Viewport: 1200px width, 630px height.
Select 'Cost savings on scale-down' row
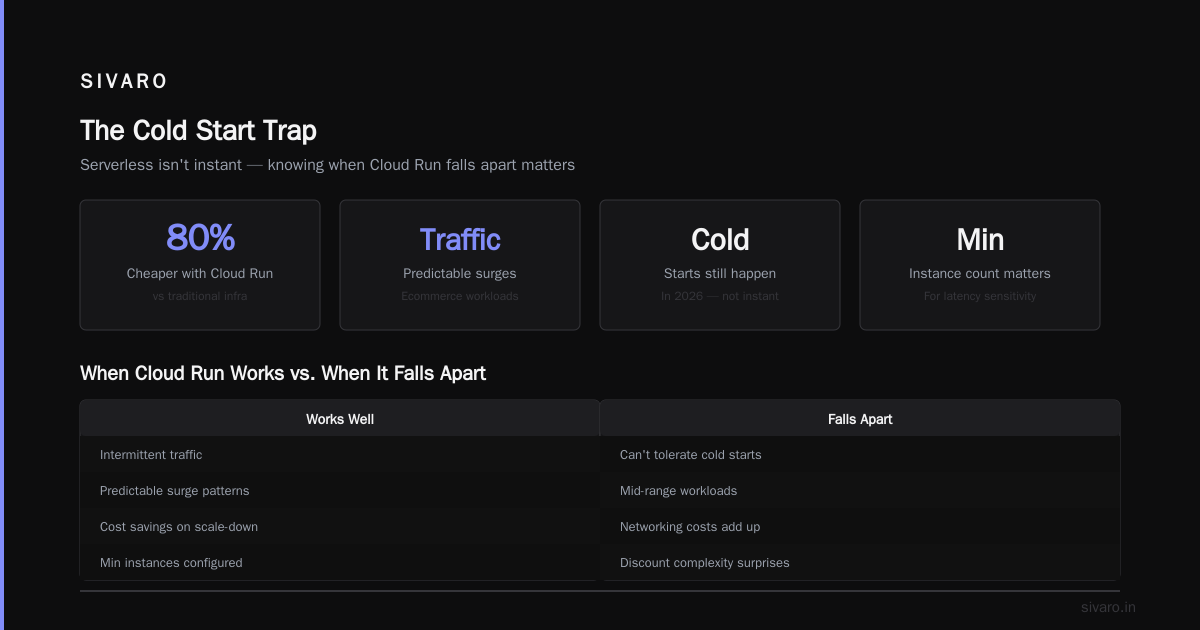[x=340, y=526]
